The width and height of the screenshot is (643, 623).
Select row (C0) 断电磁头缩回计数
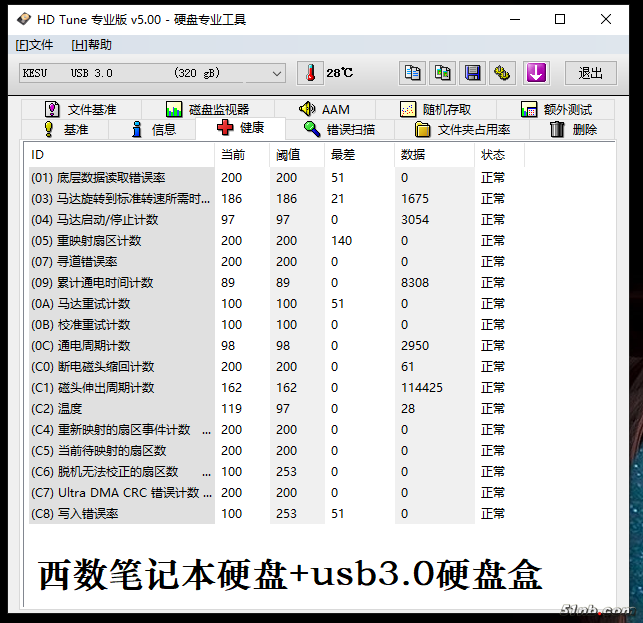277,366
